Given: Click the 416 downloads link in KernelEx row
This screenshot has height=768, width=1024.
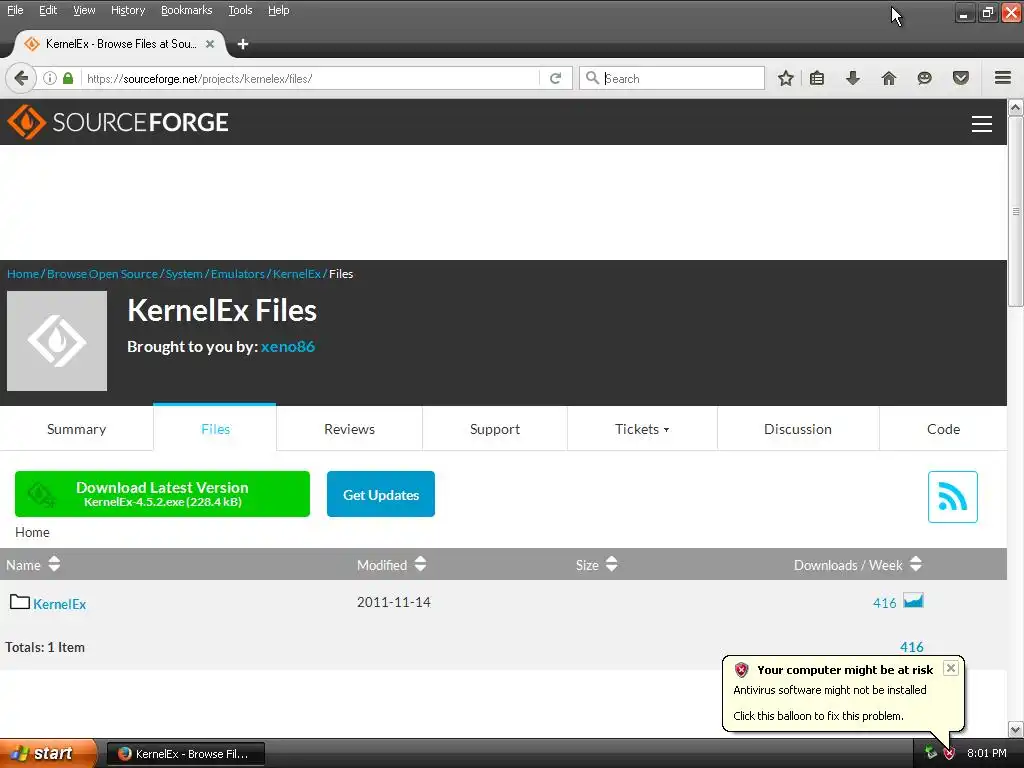Looking at the screenshot, I should (884, 603).
